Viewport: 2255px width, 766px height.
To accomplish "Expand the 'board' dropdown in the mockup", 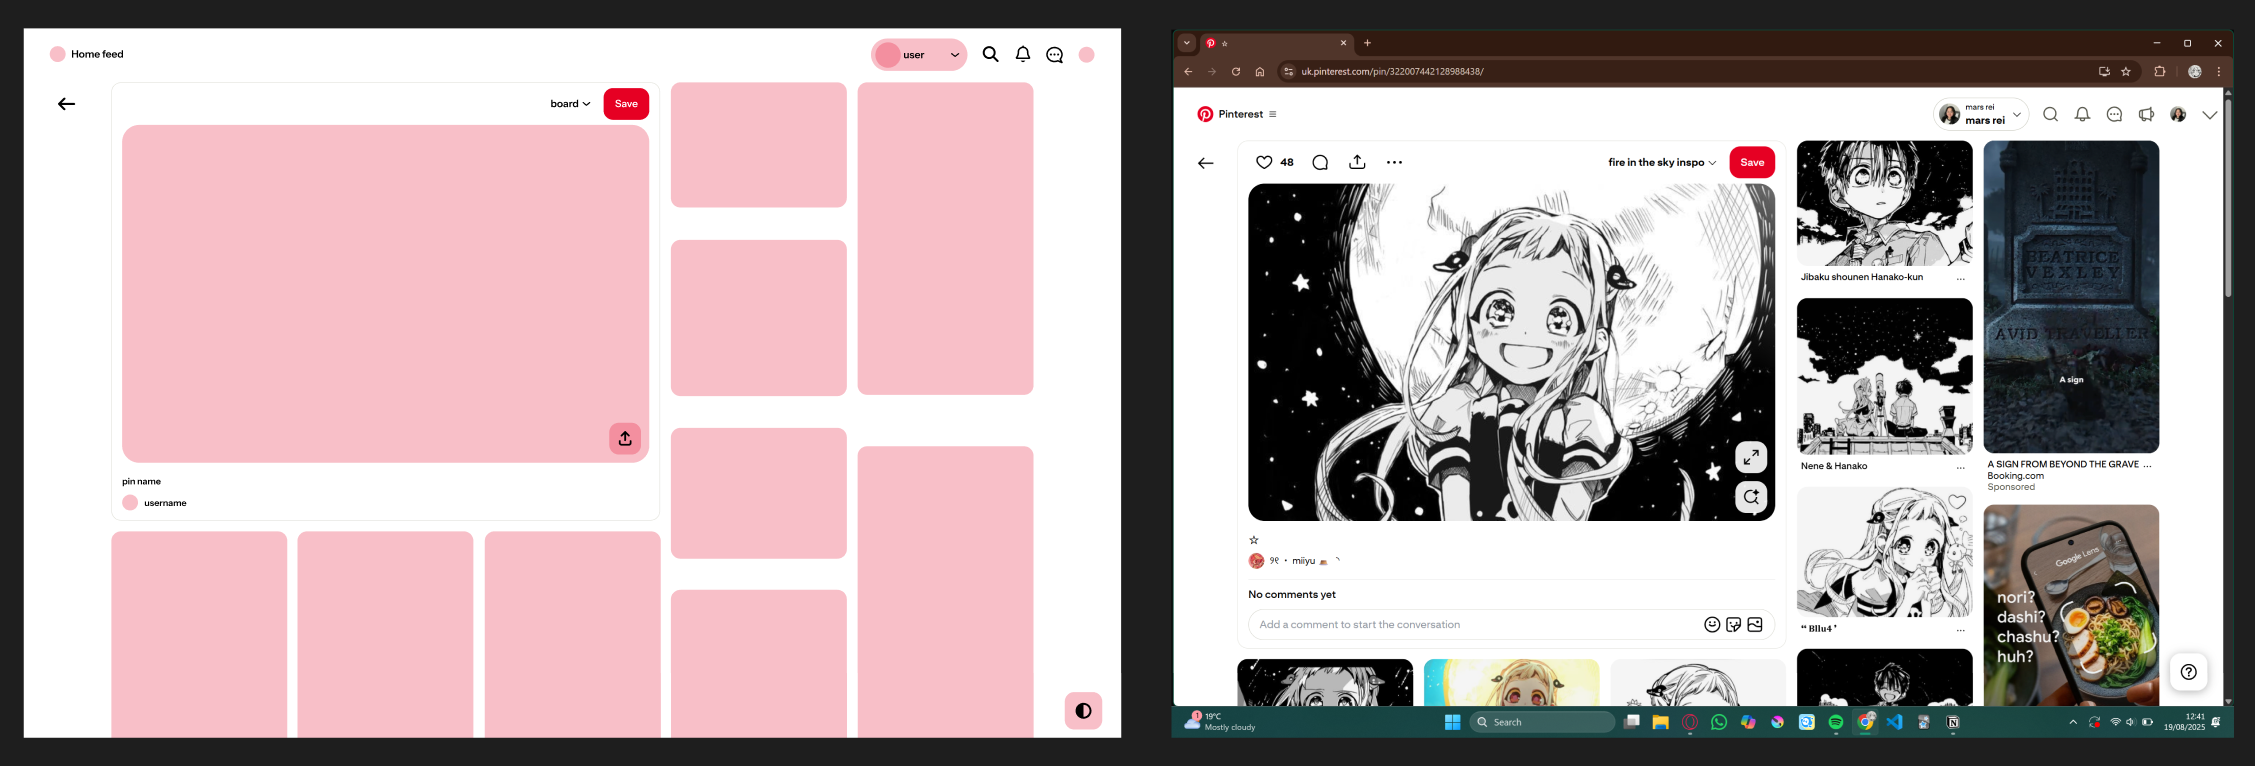I will coord(570,104).
